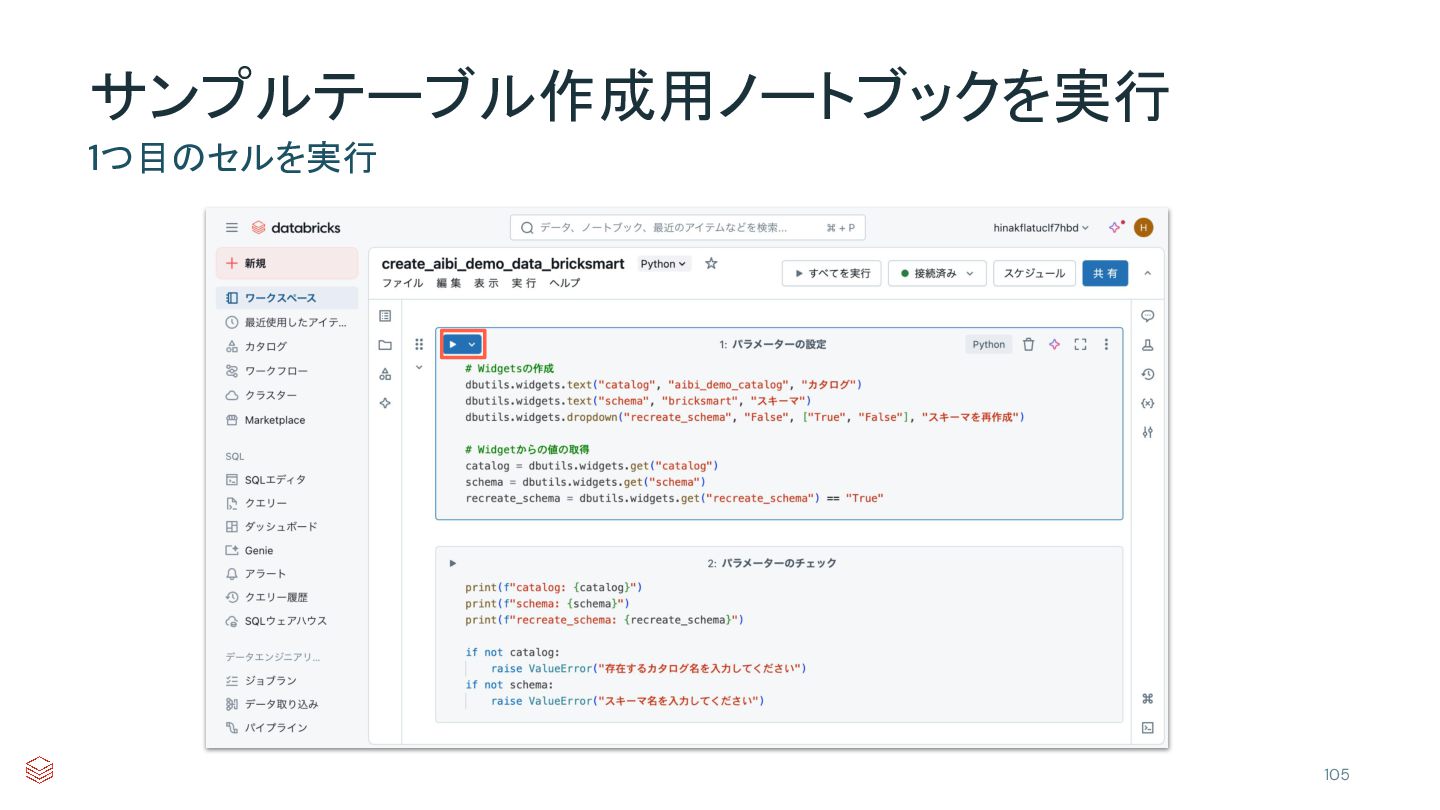This screenshot has width=1440, height=810.
Task: Open the 実行 menu
Action: (x=524, y=283)
